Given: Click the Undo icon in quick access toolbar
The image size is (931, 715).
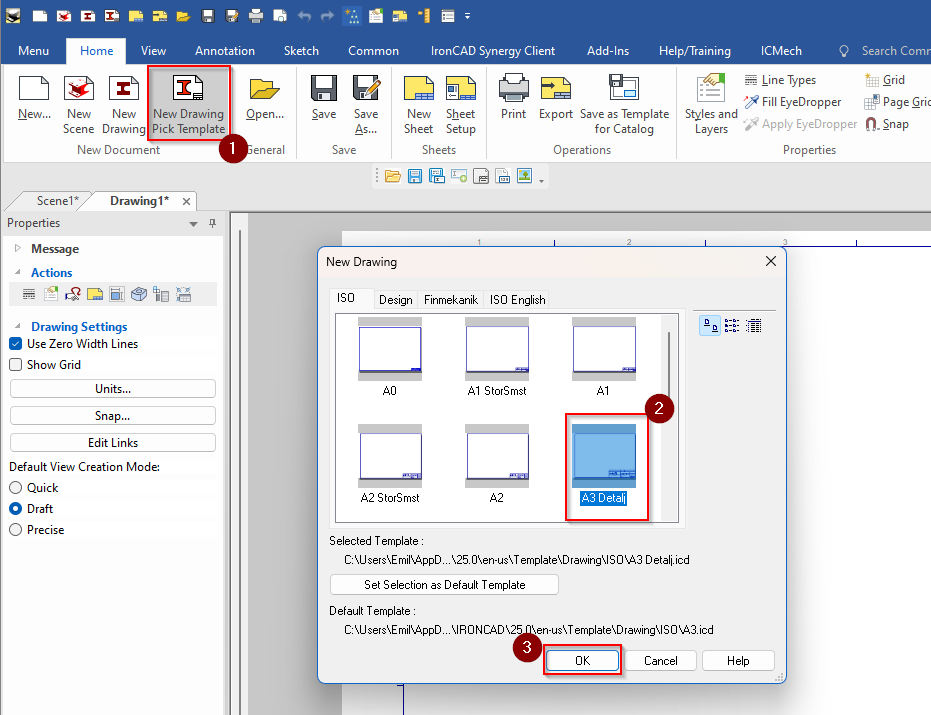Looking at the screenshot, I should pyautogui.click(x=305, y=16).
